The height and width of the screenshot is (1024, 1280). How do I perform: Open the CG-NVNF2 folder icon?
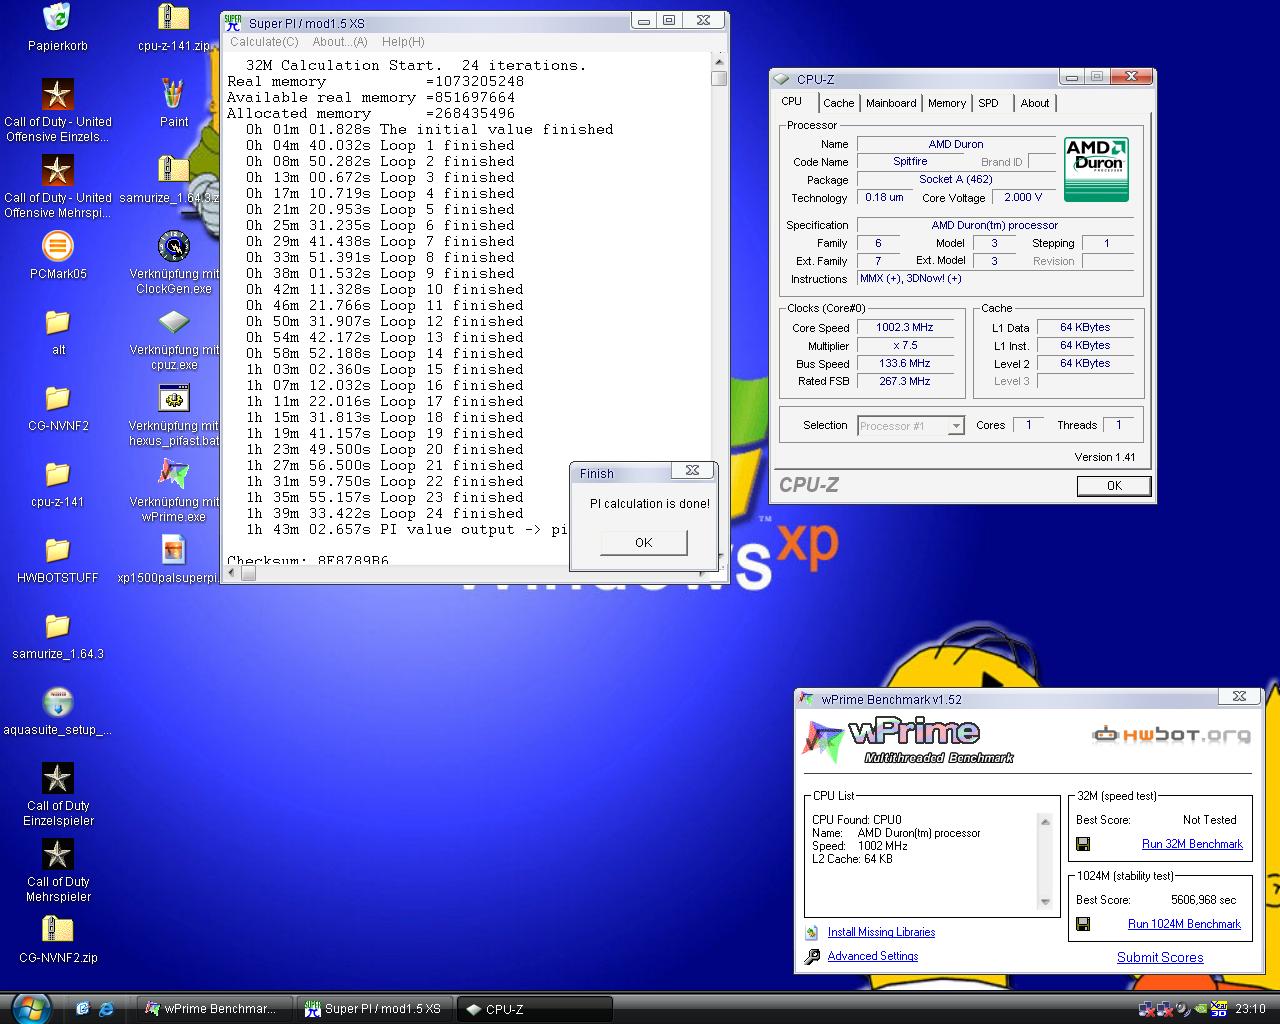pos(58,398)
